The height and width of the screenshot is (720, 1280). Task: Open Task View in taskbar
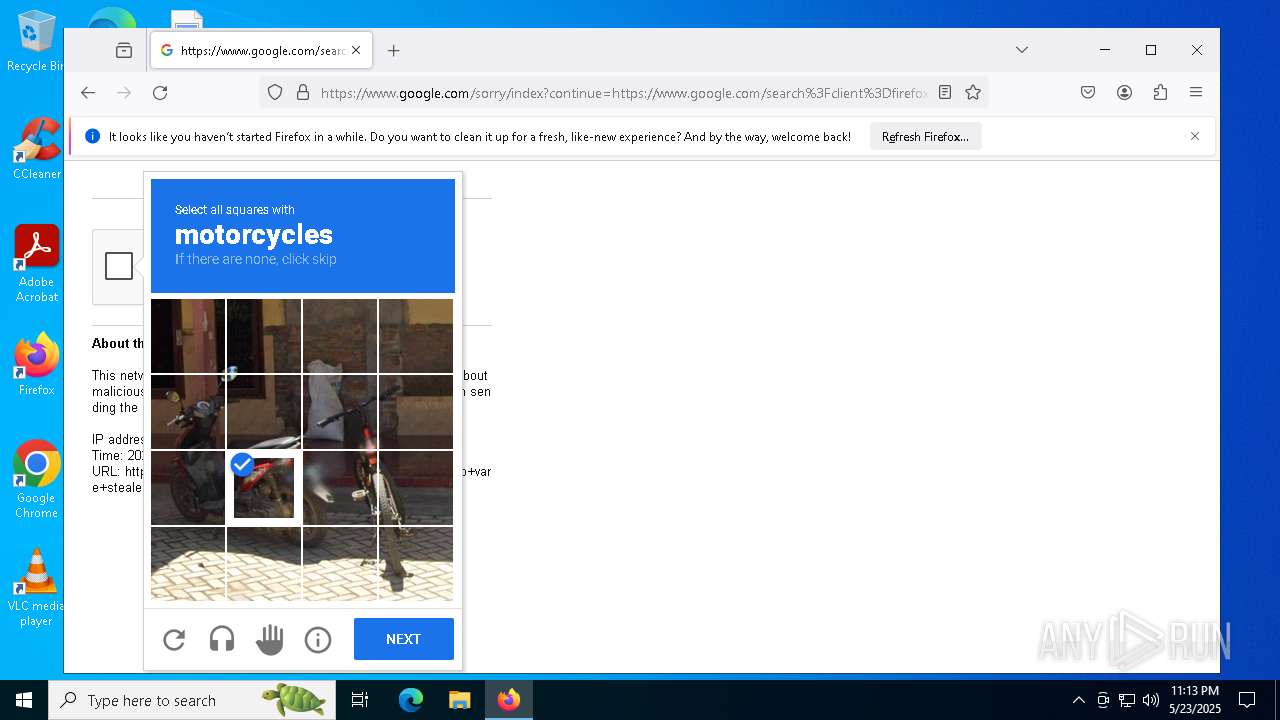[360, 700]
